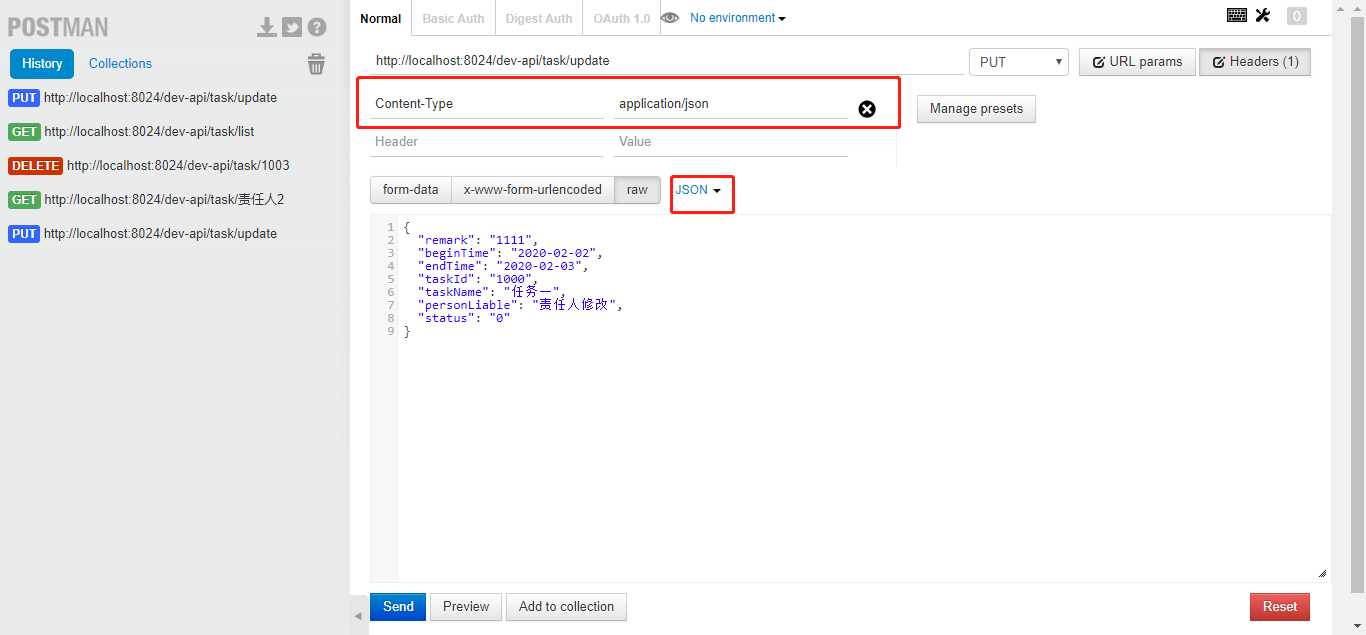Open the Twitter icon next to the Postman logo
The width and height of the screenshot is (1366, 635).
292,27
